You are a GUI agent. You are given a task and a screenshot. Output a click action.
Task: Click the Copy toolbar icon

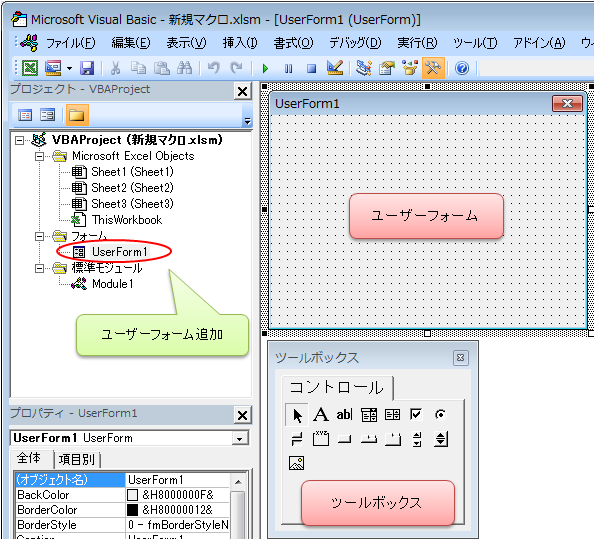(139, 68)
